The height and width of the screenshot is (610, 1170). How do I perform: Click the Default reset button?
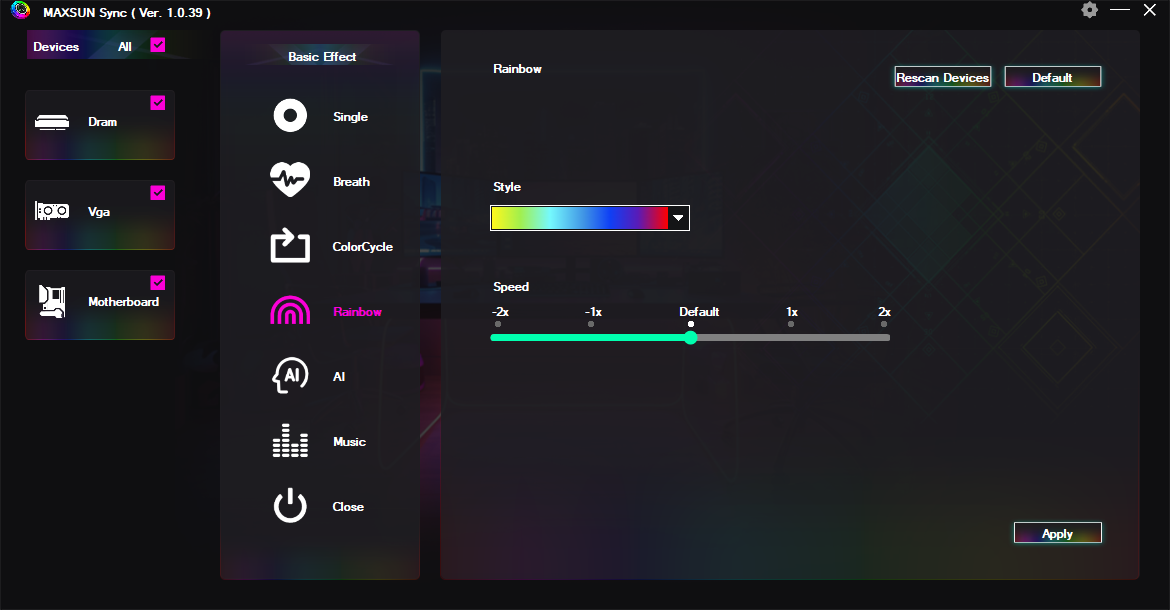tap(1052, 77)
